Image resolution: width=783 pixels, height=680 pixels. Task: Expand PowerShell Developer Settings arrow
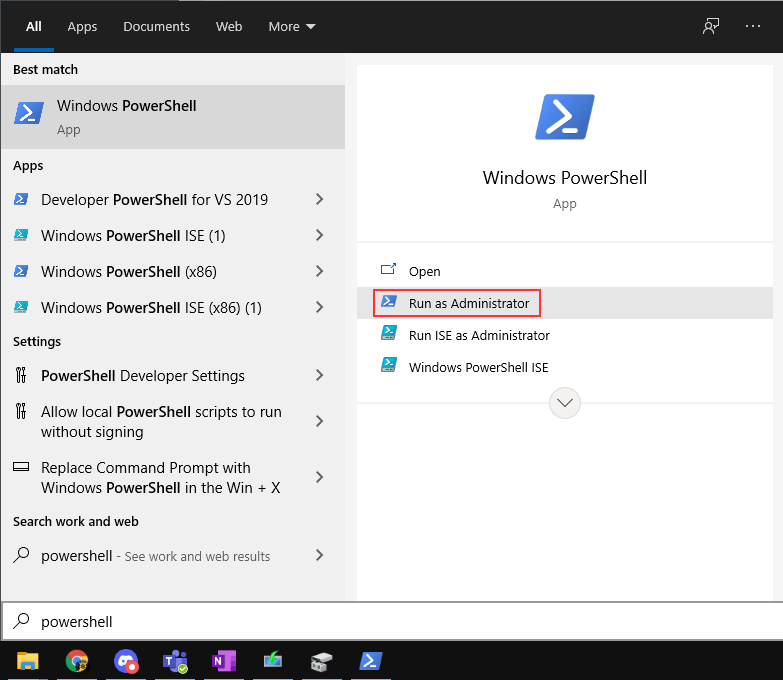320,375
